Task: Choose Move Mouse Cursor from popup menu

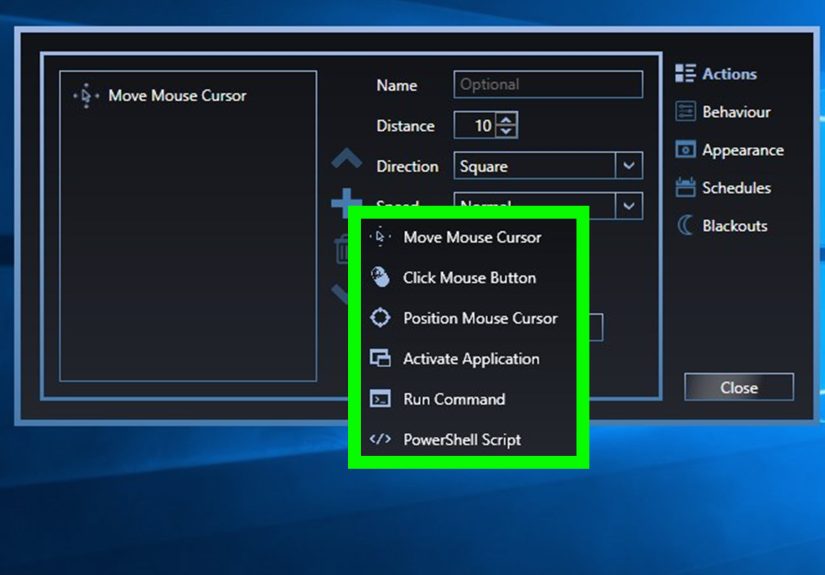Action: click(471, 237)
